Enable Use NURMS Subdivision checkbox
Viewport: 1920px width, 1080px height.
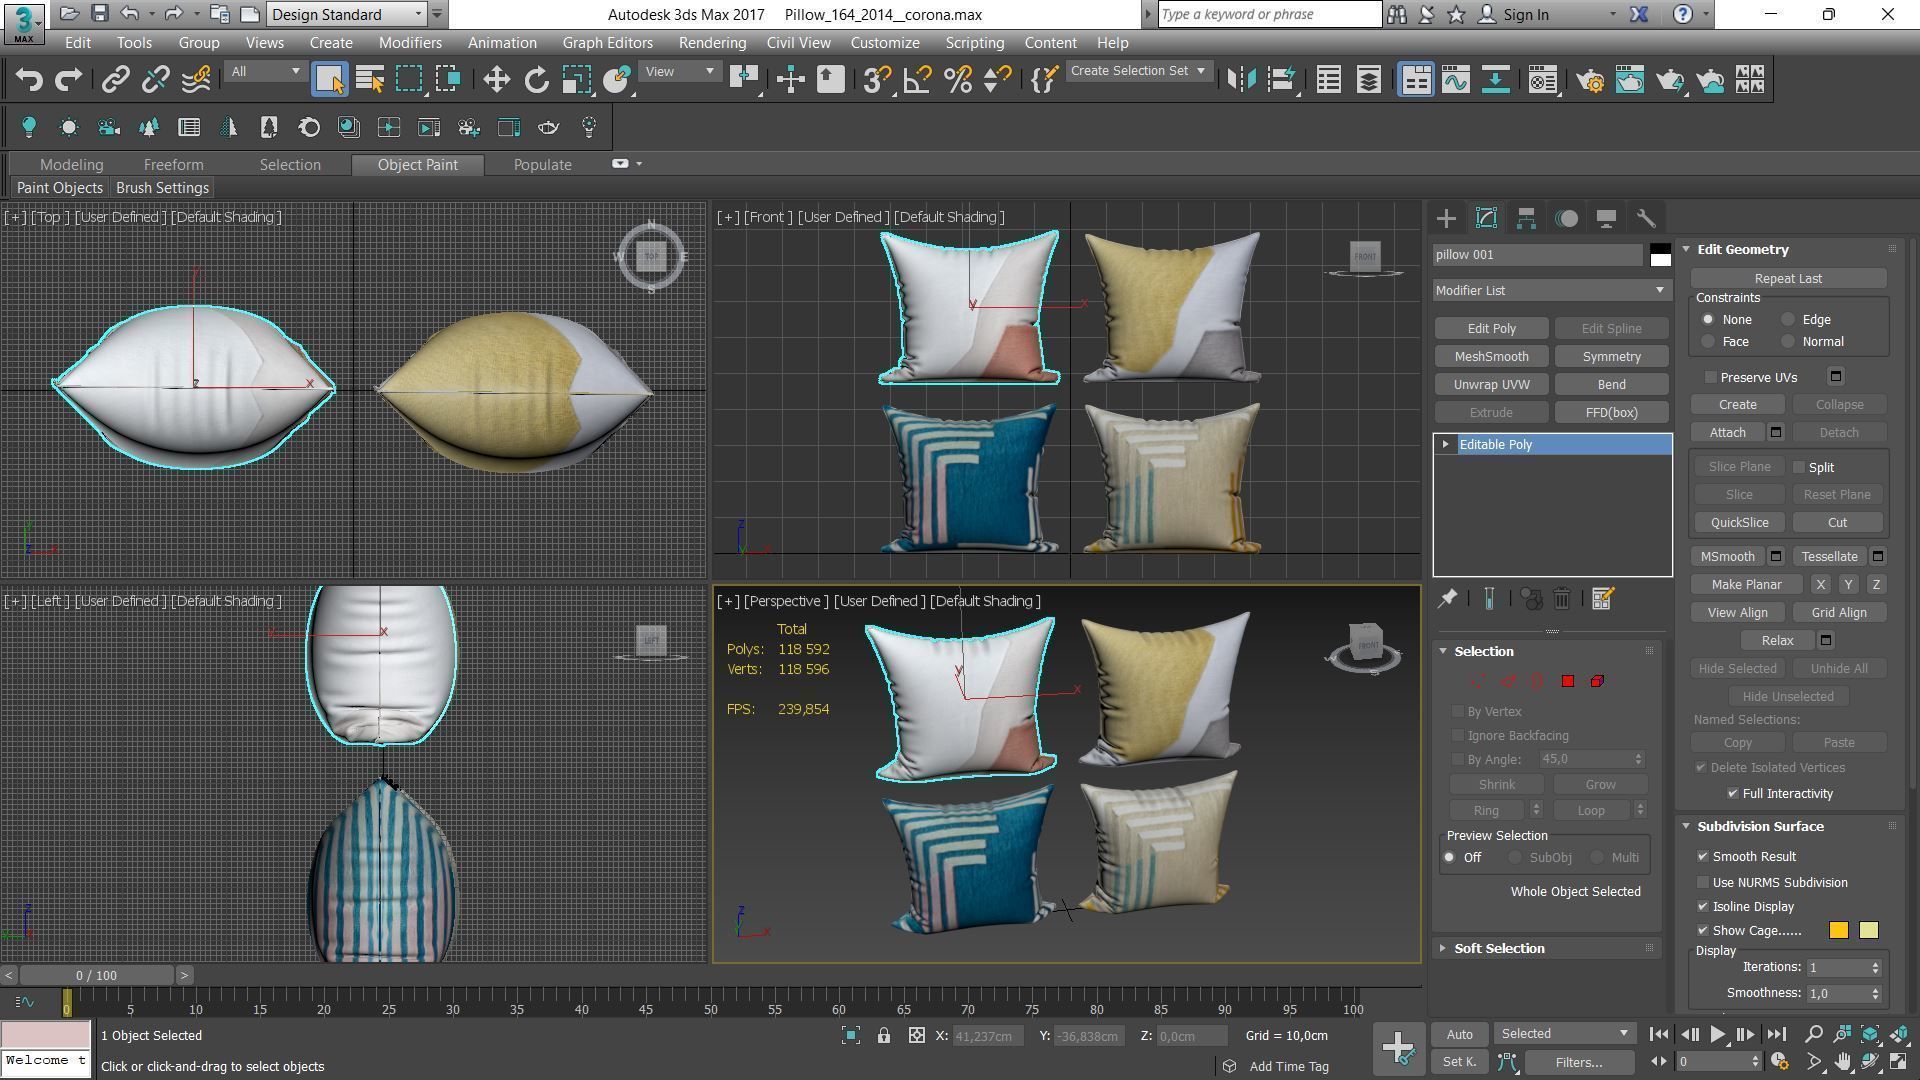point(1703,882)
